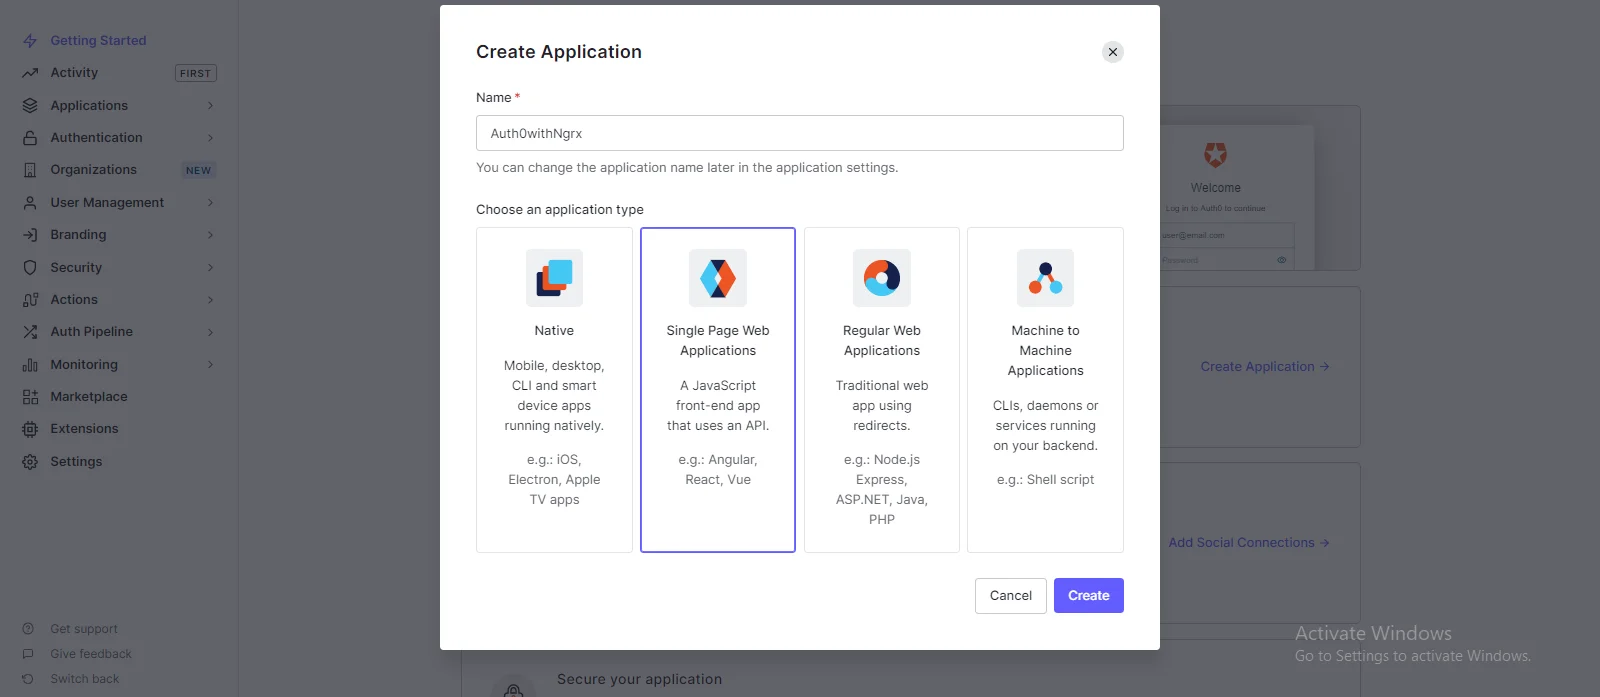Click the Cancel button

tap(1011, 596)
